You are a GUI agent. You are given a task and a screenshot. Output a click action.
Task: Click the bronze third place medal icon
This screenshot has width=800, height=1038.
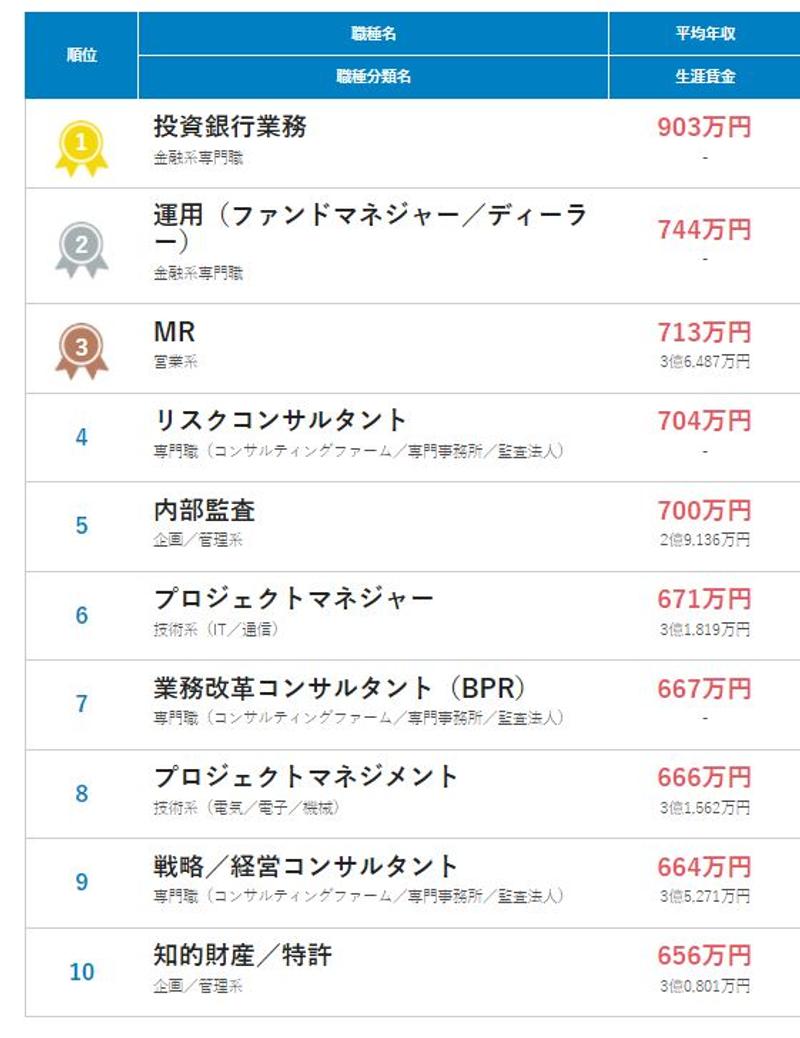point(81,352)
